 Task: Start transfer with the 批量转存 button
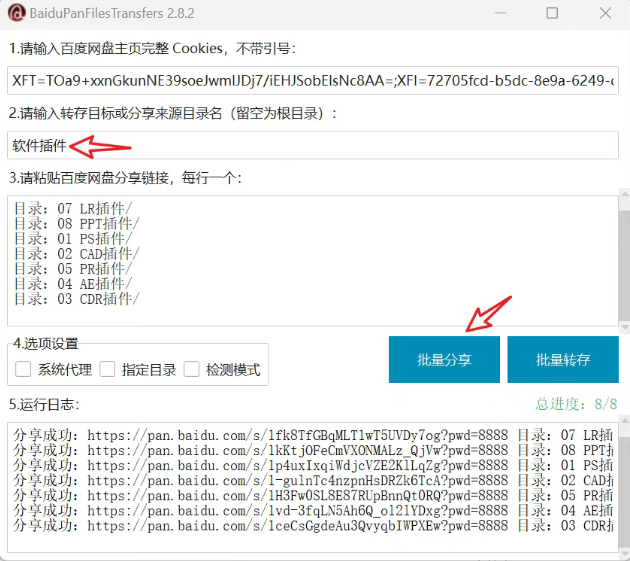point(562,360)
